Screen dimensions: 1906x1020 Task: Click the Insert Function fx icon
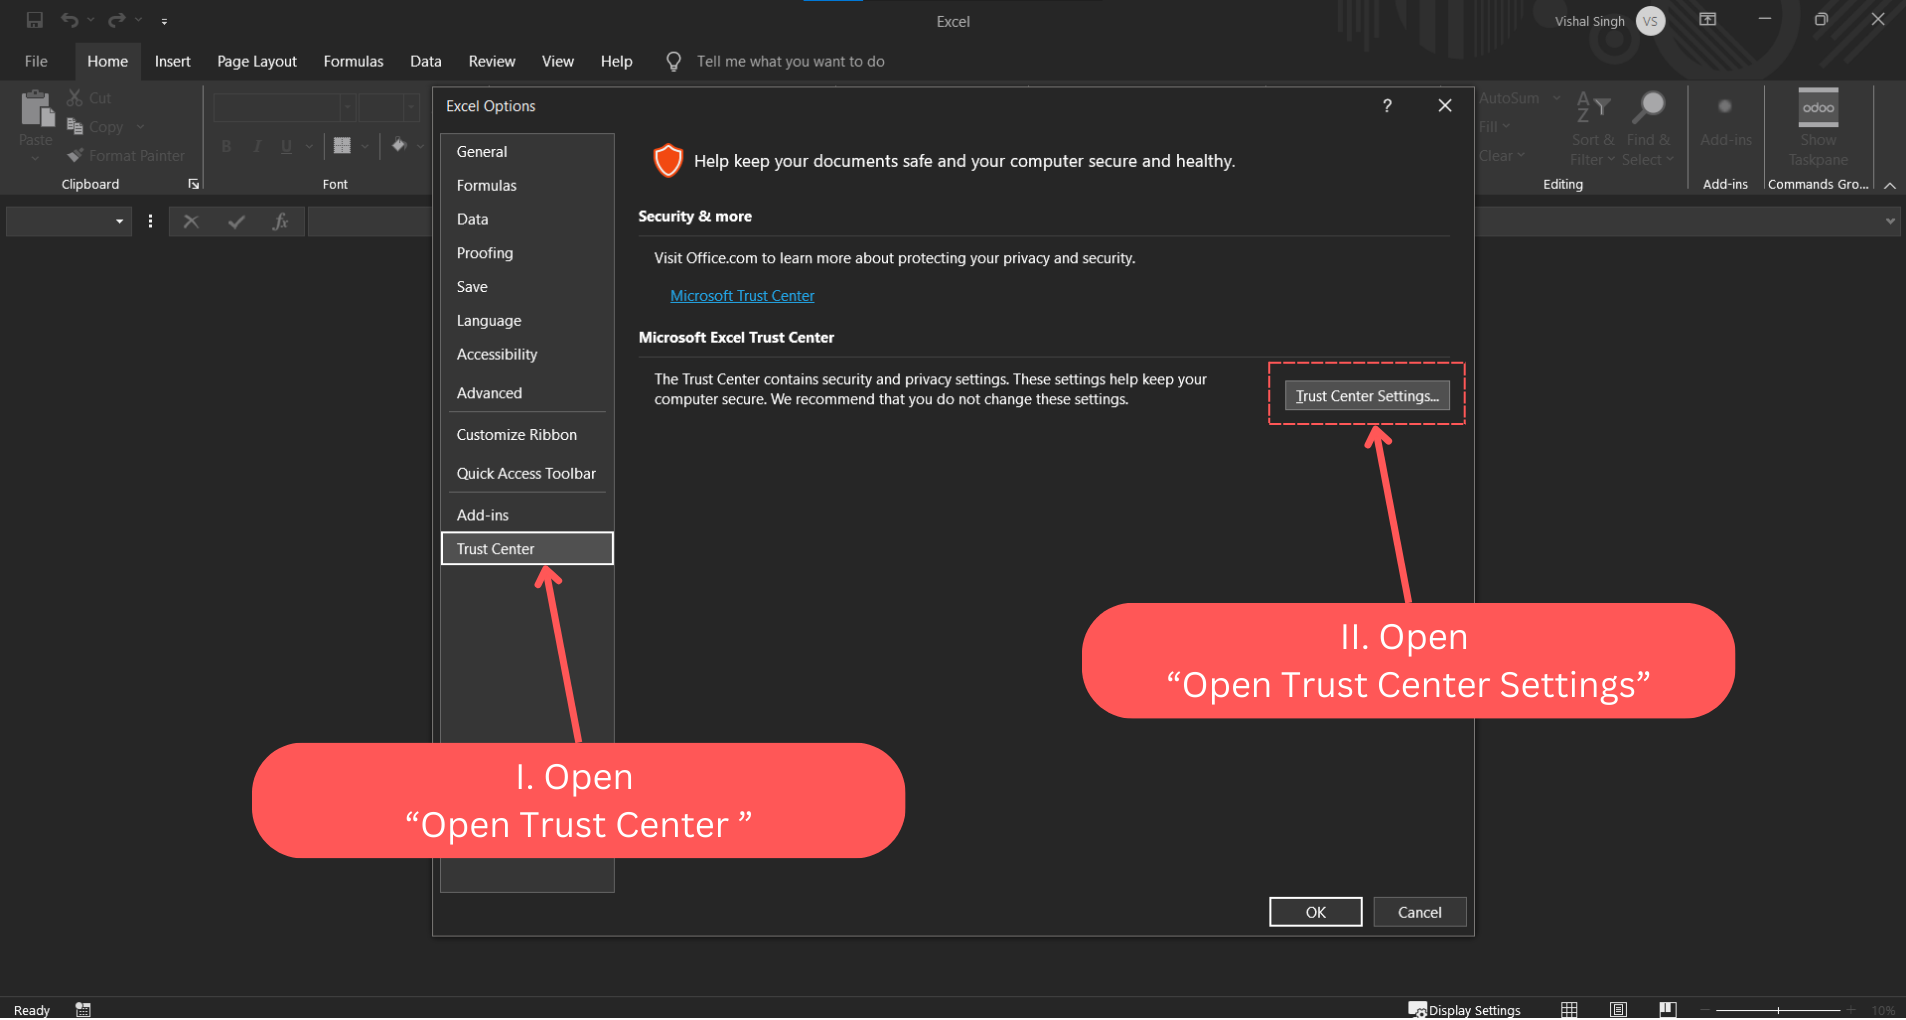point(280,221)
